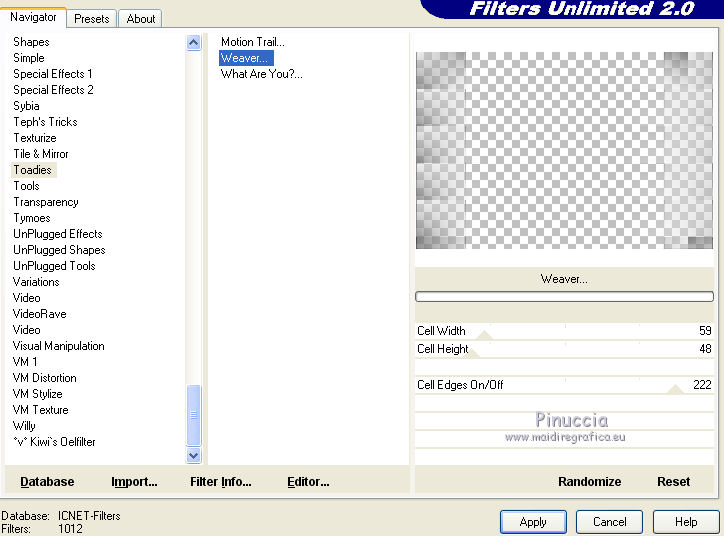Select Teph's Tricks category
The image size is (724, 536).
45,122
